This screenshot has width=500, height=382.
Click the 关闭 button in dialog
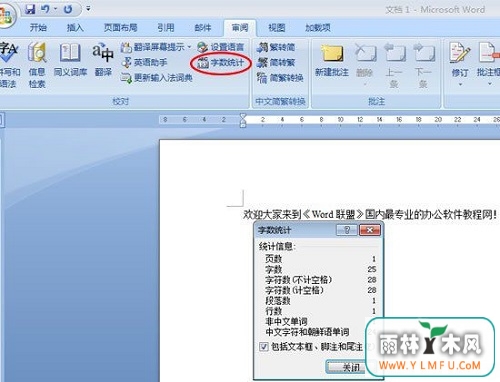[x=351, y=367]
